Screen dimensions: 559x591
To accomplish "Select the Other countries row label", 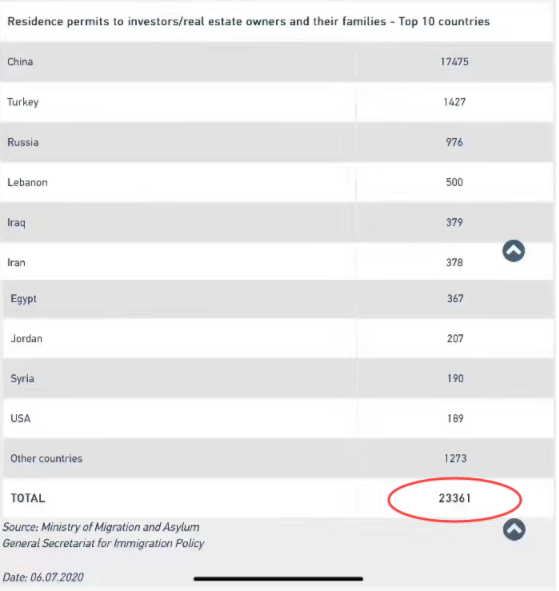I will (46, 458).
